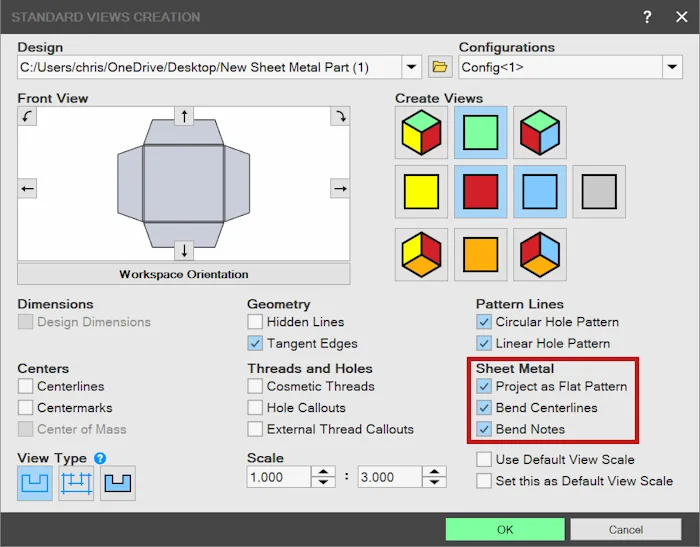The height and width of the screenshot is (547, 700).
Task: Browse for design file folder icon
Action: click(440, 67)
